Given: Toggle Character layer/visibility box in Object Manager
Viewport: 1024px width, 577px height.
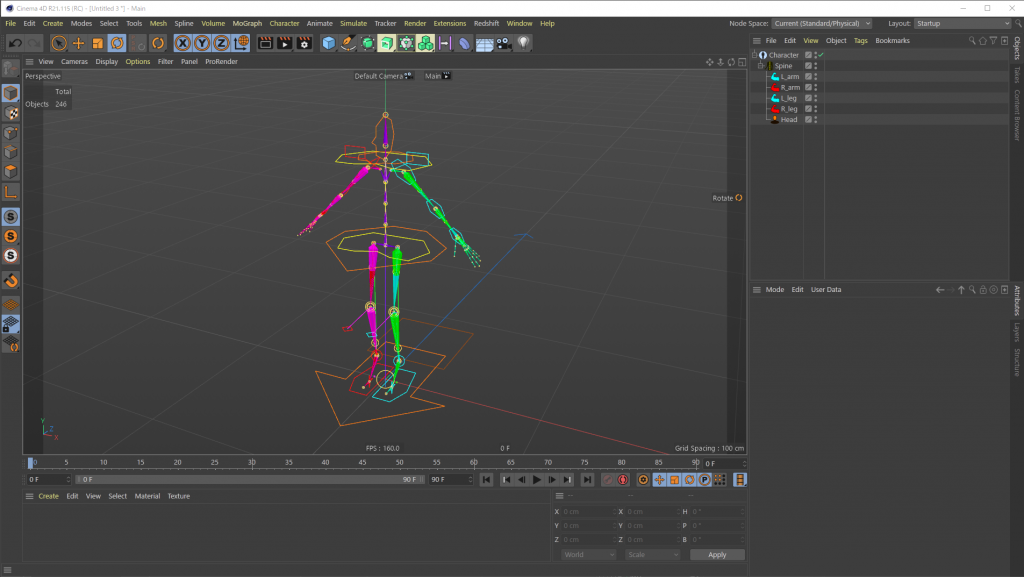Looking at the screenshot, I should pos(808,55).
